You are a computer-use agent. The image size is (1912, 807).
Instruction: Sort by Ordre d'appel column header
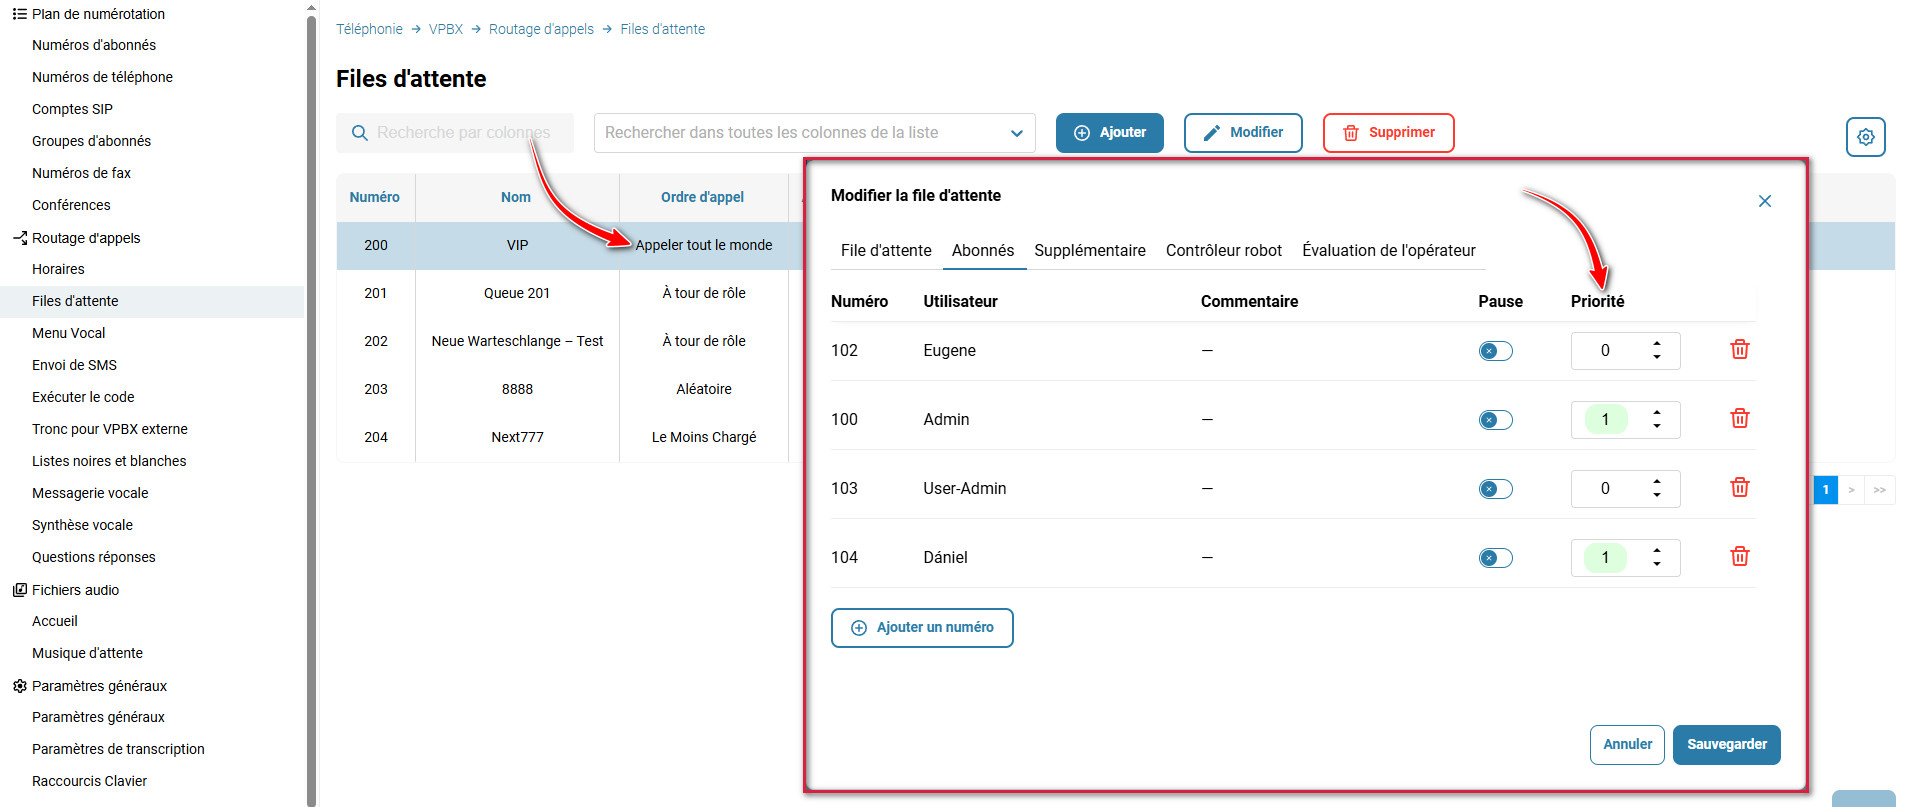(702, 197)
